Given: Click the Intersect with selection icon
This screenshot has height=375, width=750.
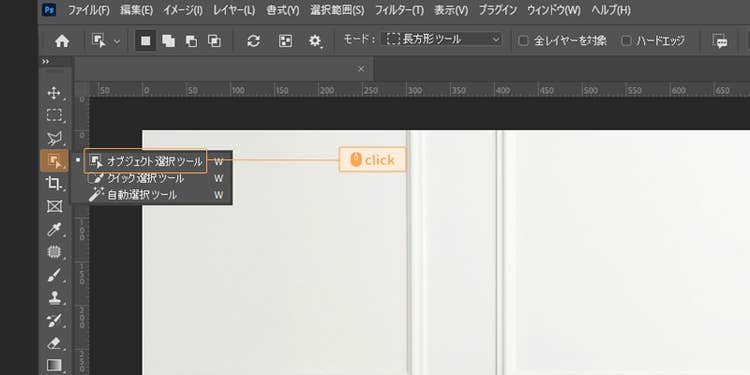Looking at the screenshot, I should tap(214, 41).
